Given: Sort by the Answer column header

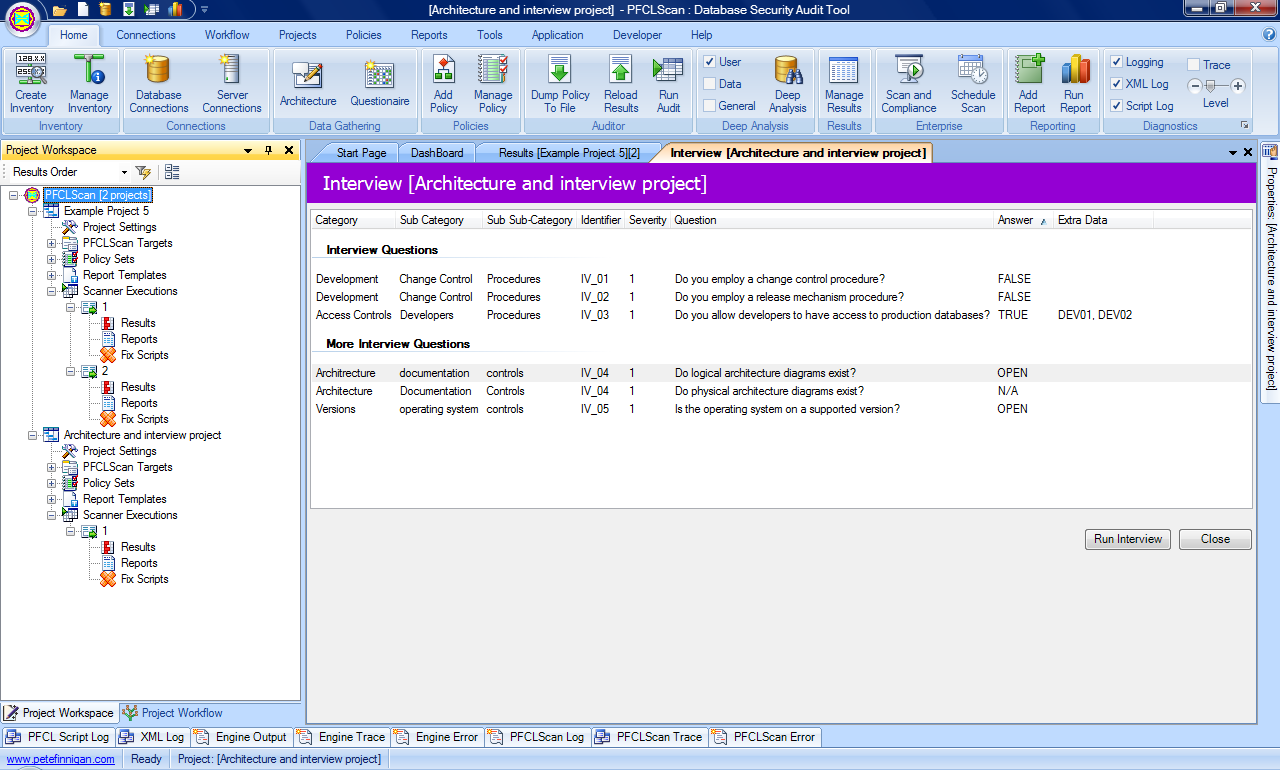Looking at the screenshot, I should click(1023, 220).
